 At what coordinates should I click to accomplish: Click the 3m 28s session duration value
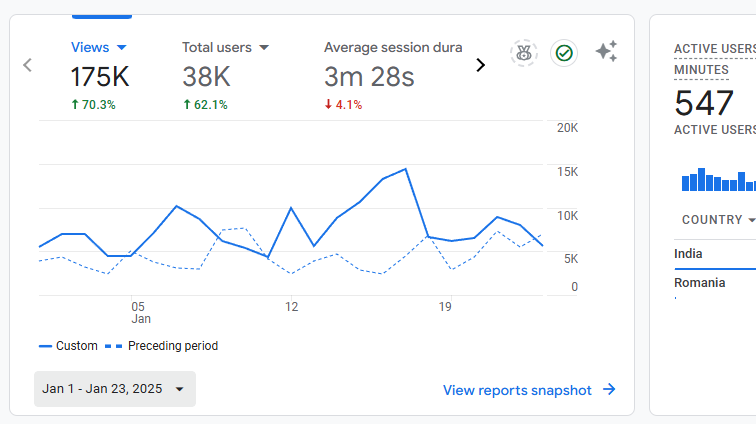coord(369,77)
